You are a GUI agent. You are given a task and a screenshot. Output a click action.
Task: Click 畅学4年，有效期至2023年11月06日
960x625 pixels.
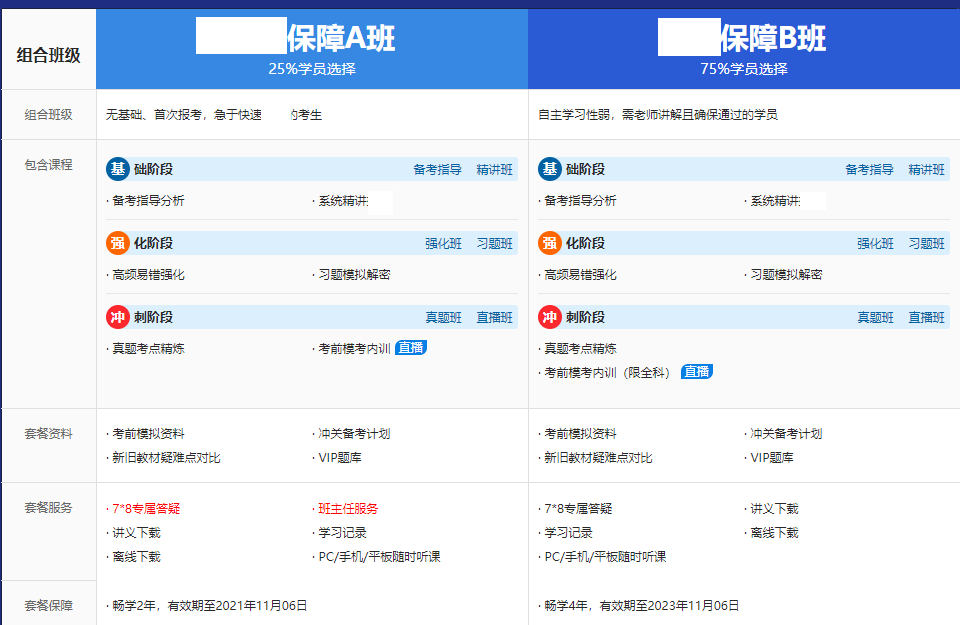642,605
